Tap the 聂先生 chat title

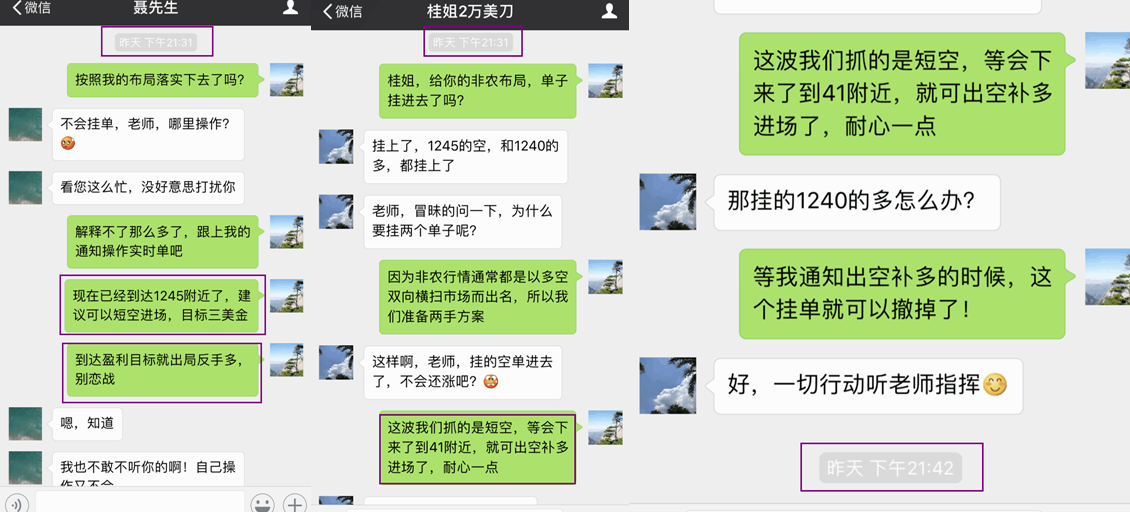[x=156, y=9]
